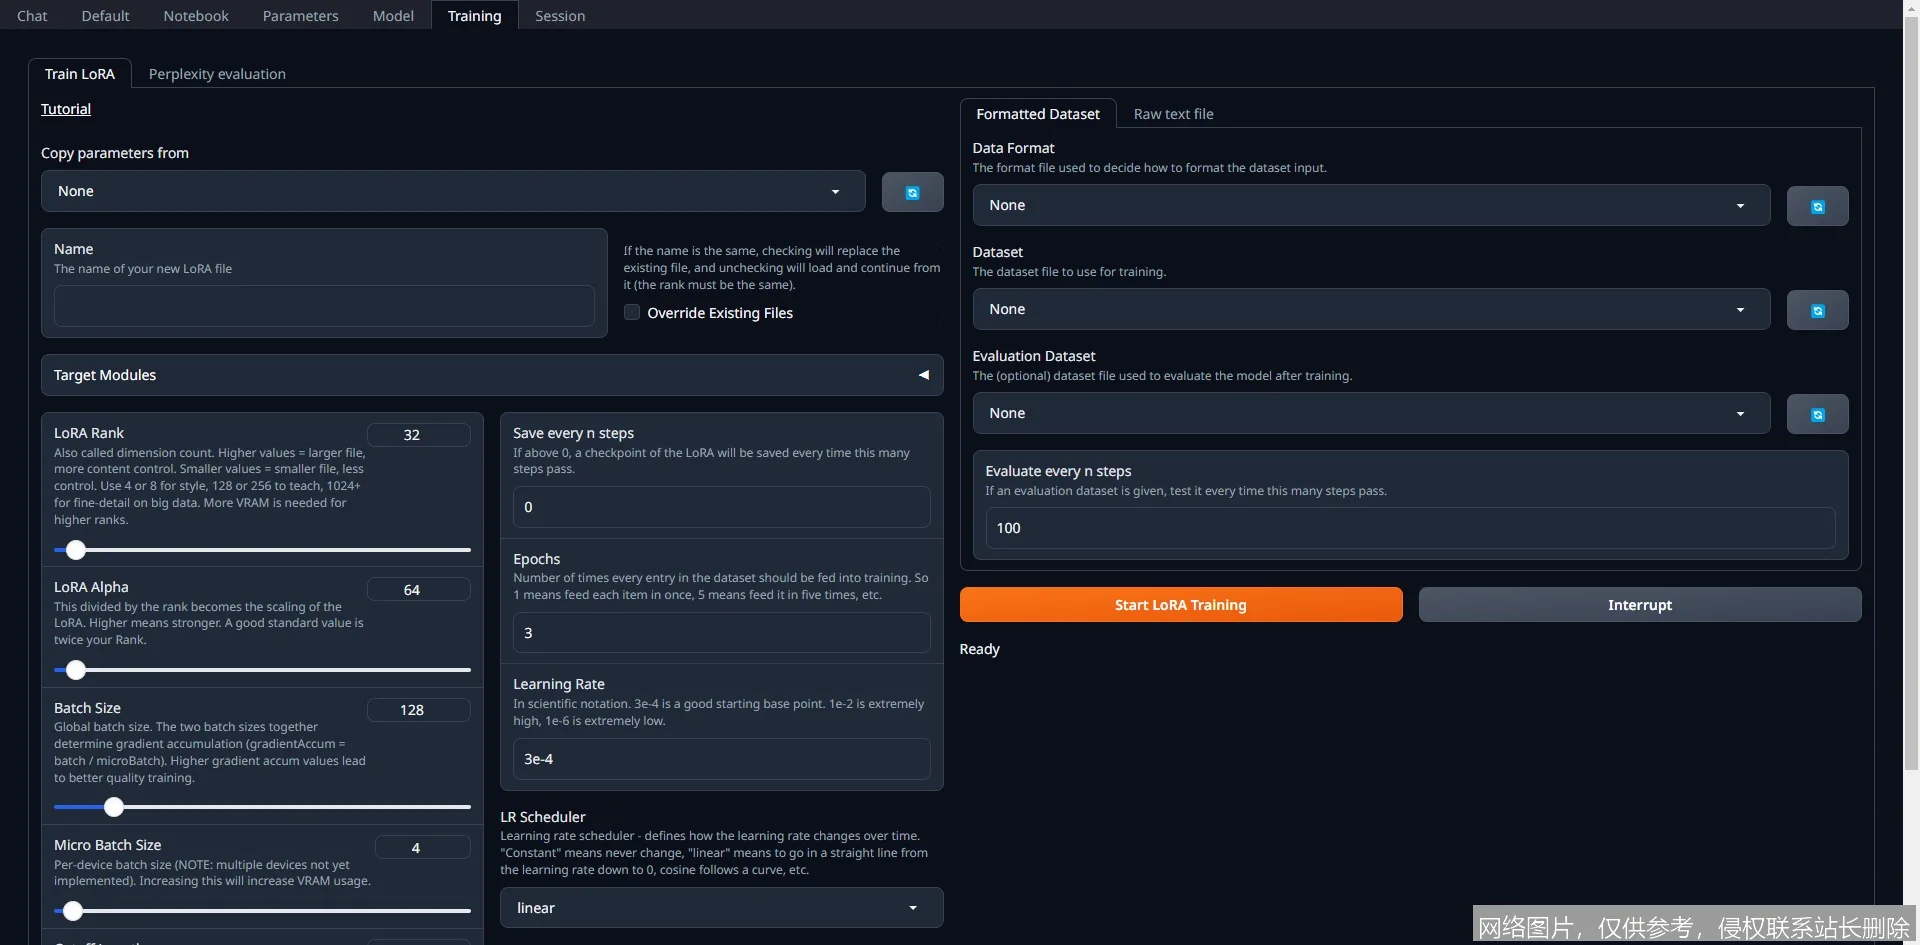Viewport: 1920px width, 945px height.
Task: Switch to Raw text file tab
Action: coord(1173,114)
